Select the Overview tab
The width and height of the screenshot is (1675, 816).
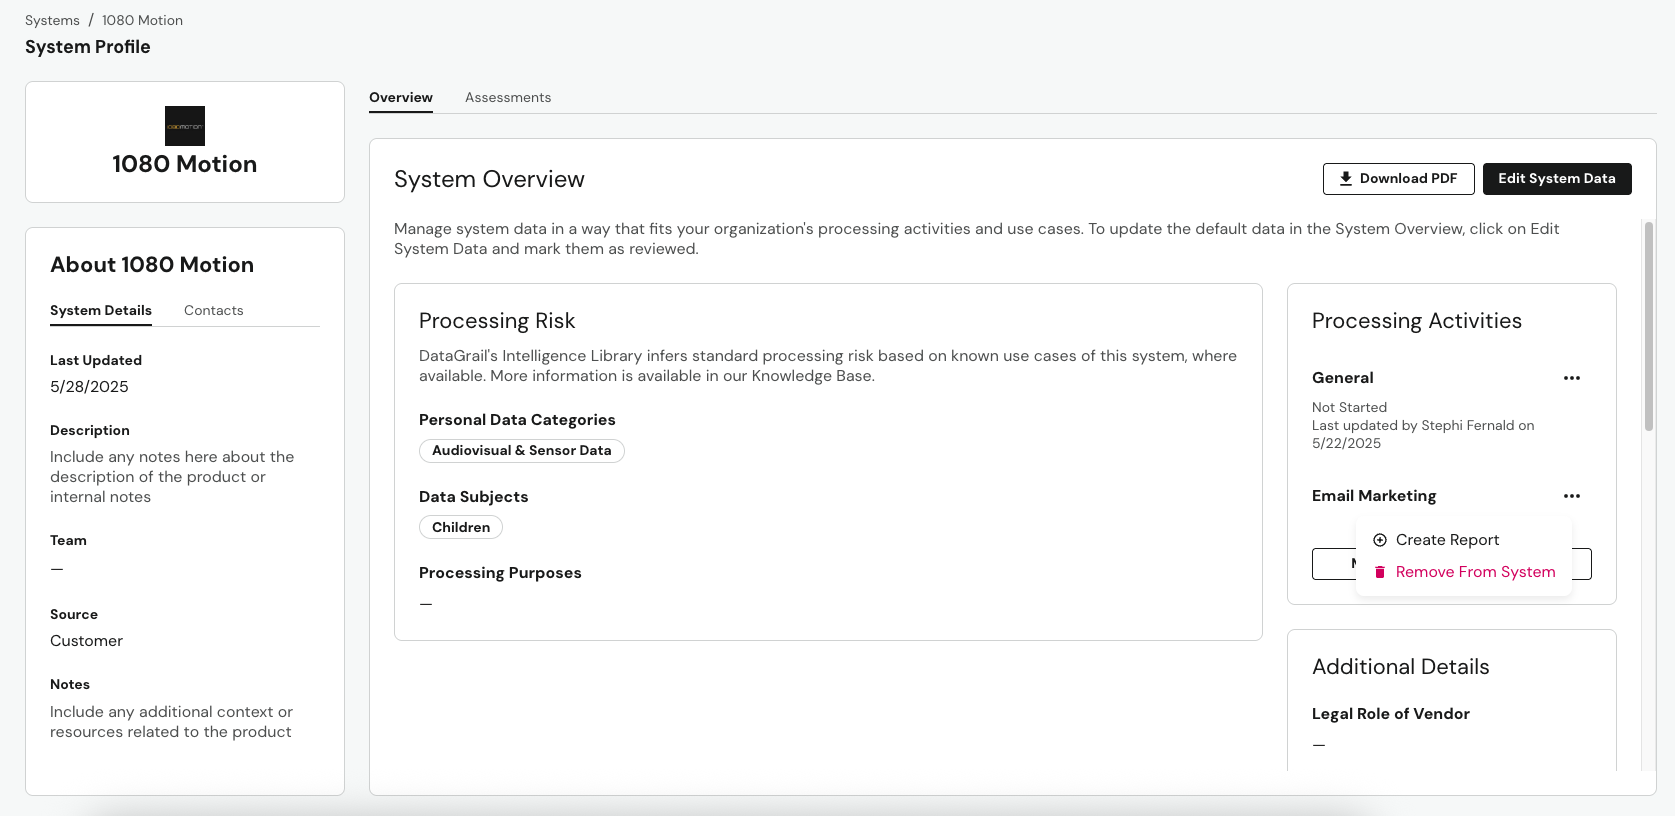click(401, 97)
